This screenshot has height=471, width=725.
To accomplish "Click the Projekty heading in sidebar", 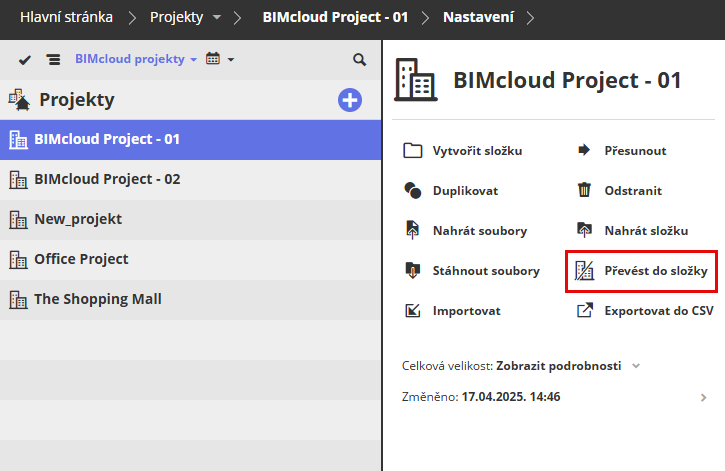I will tap(77, 100).
